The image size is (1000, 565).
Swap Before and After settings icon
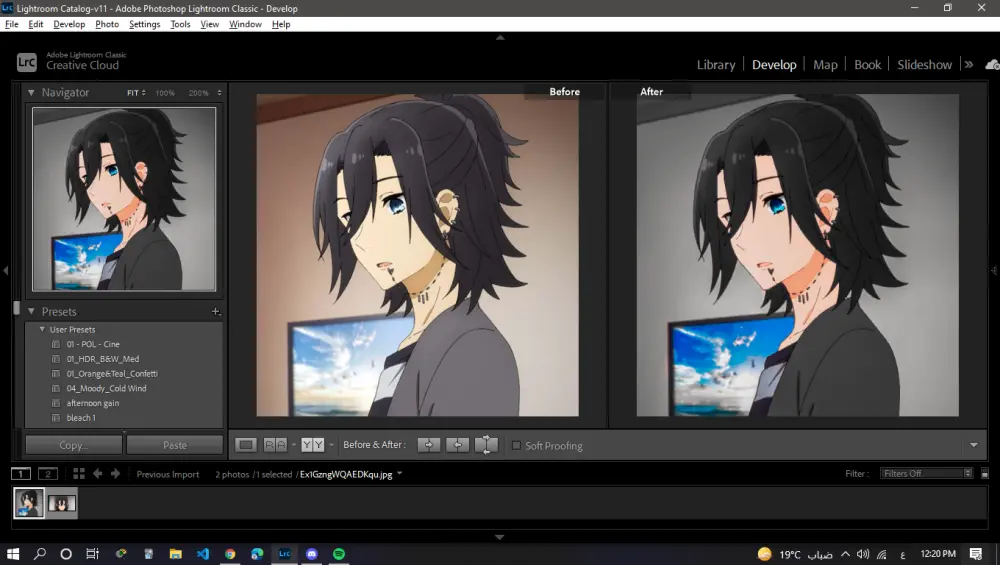pyautogui.click(x=486, y=445)
